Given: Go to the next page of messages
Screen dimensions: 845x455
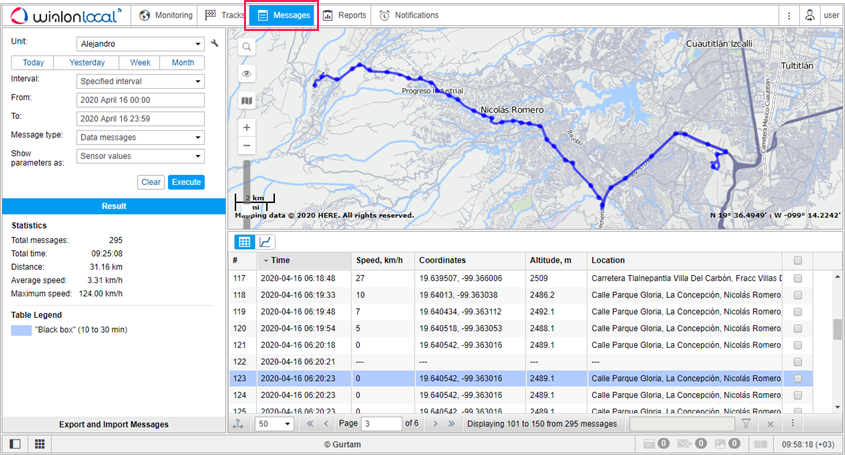Looking at the screenshot, I should (435, 424).
